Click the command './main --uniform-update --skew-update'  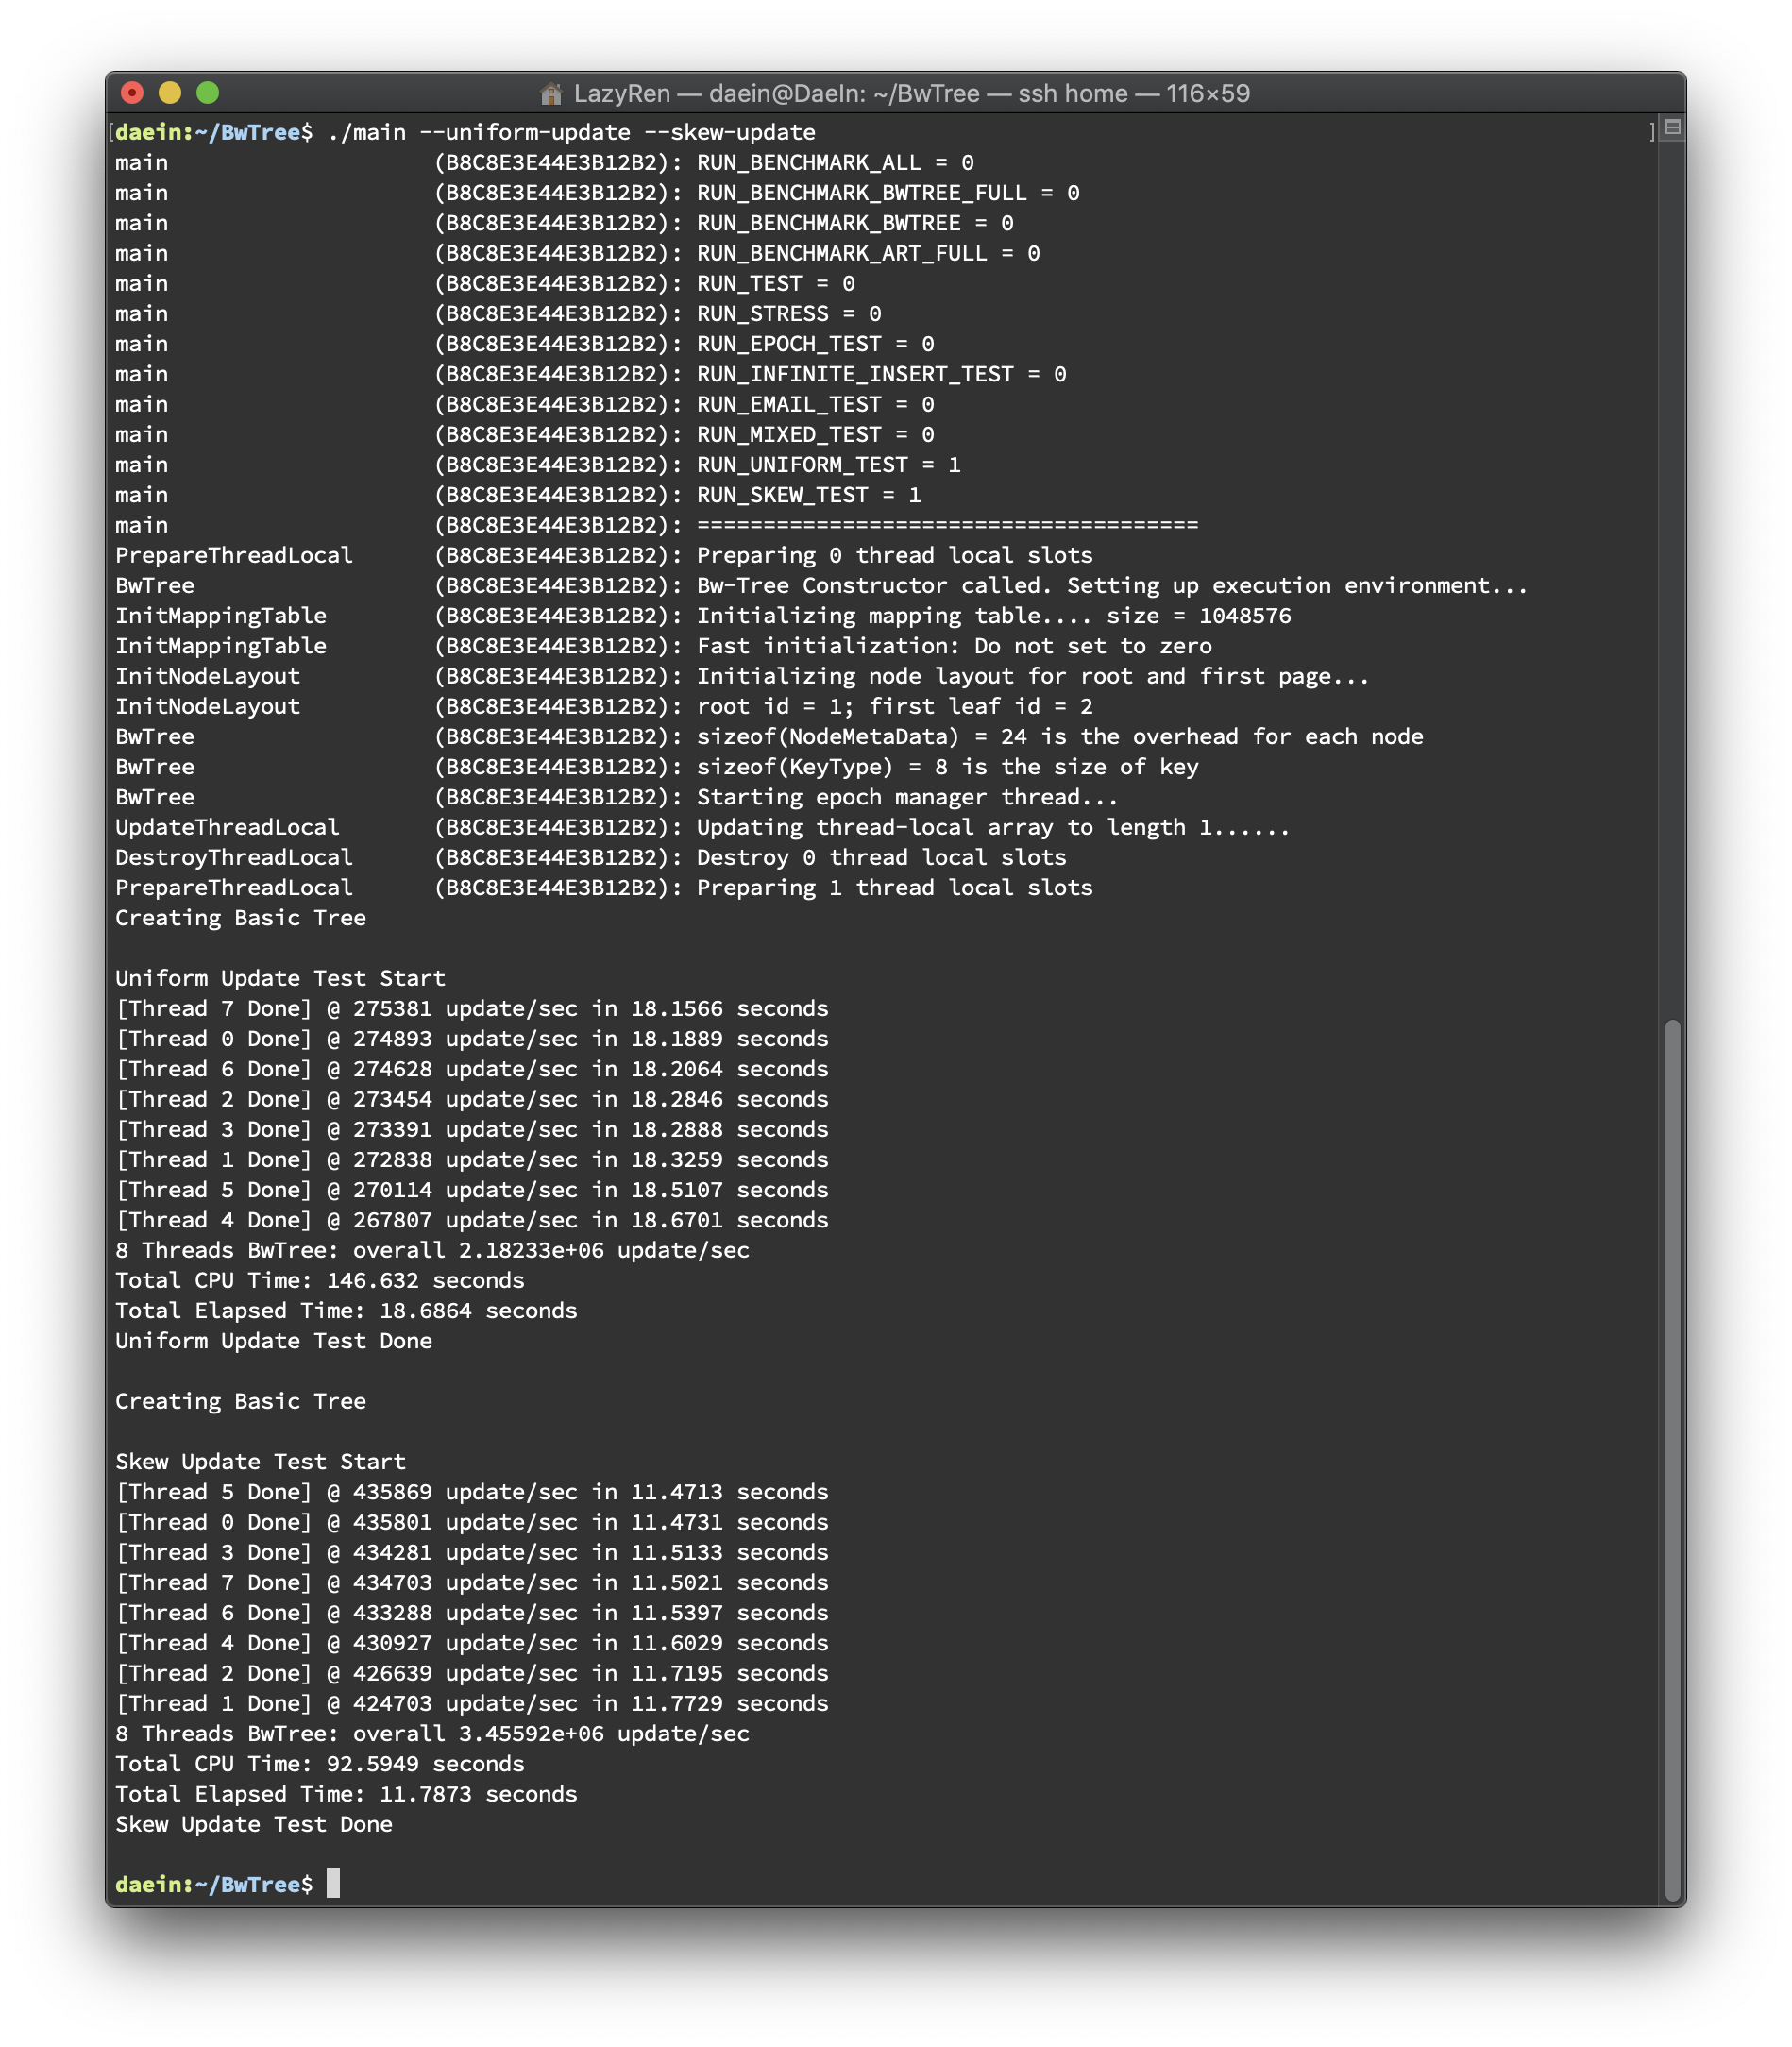pyautogui.click(x=571, y=132)
